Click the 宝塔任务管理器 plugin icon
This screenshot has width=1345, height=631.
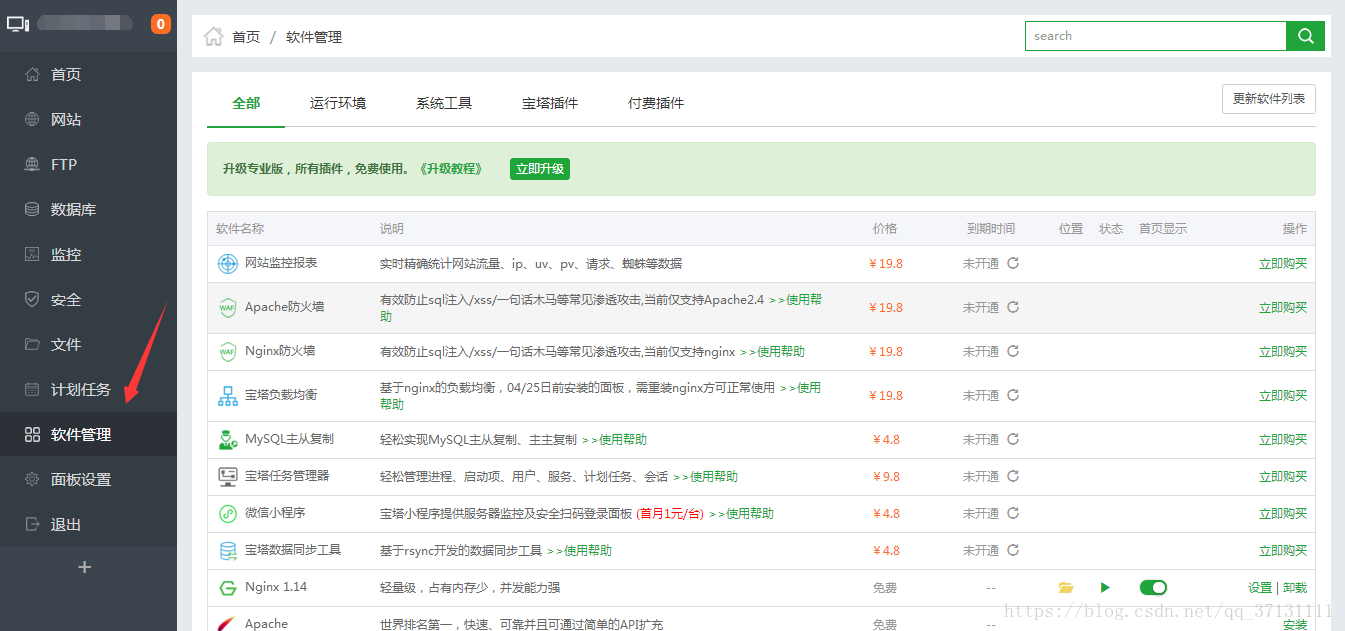pos(228,477)
